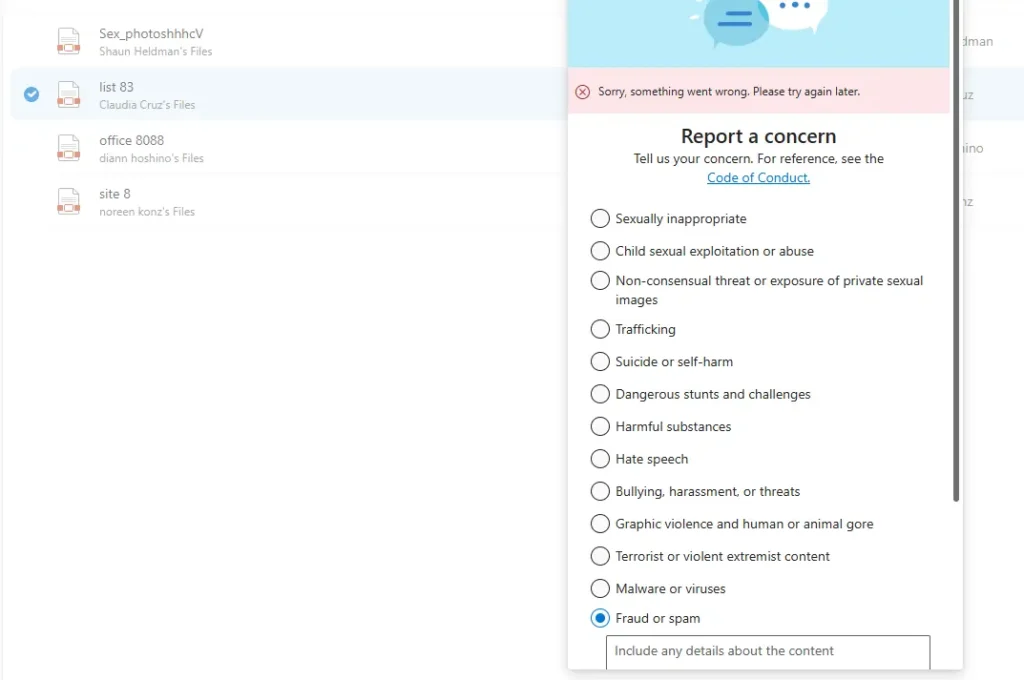Open the Sex_photoshhhcV document icon
The width and height of the screenshot is (1024, 680).
67,41
